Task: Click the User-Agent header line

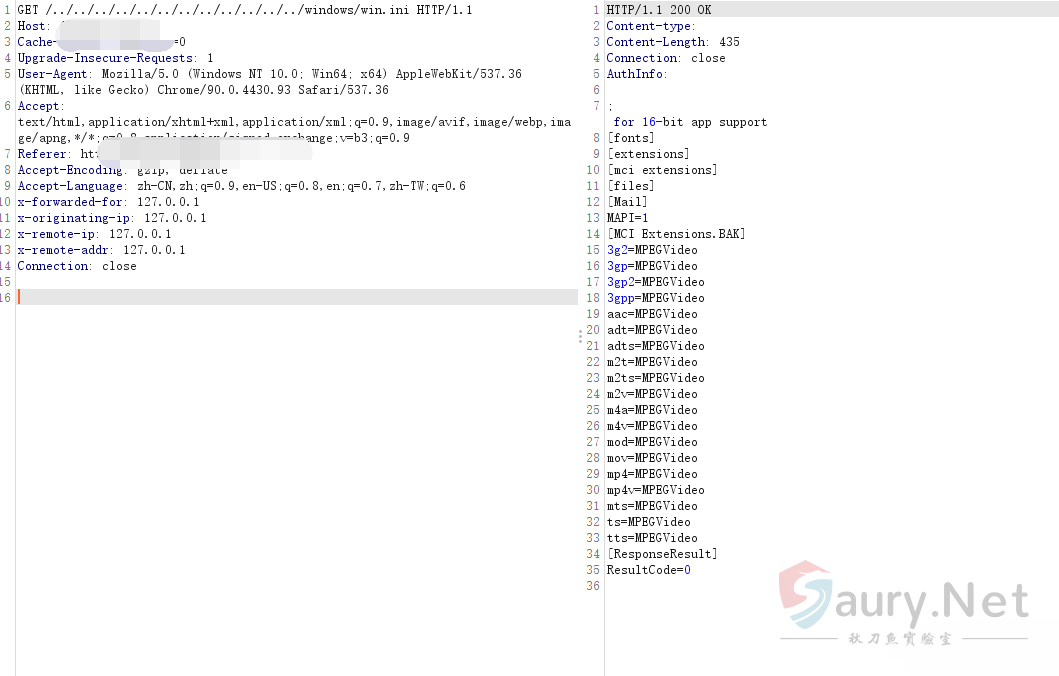Action: [x=269, y=74]
